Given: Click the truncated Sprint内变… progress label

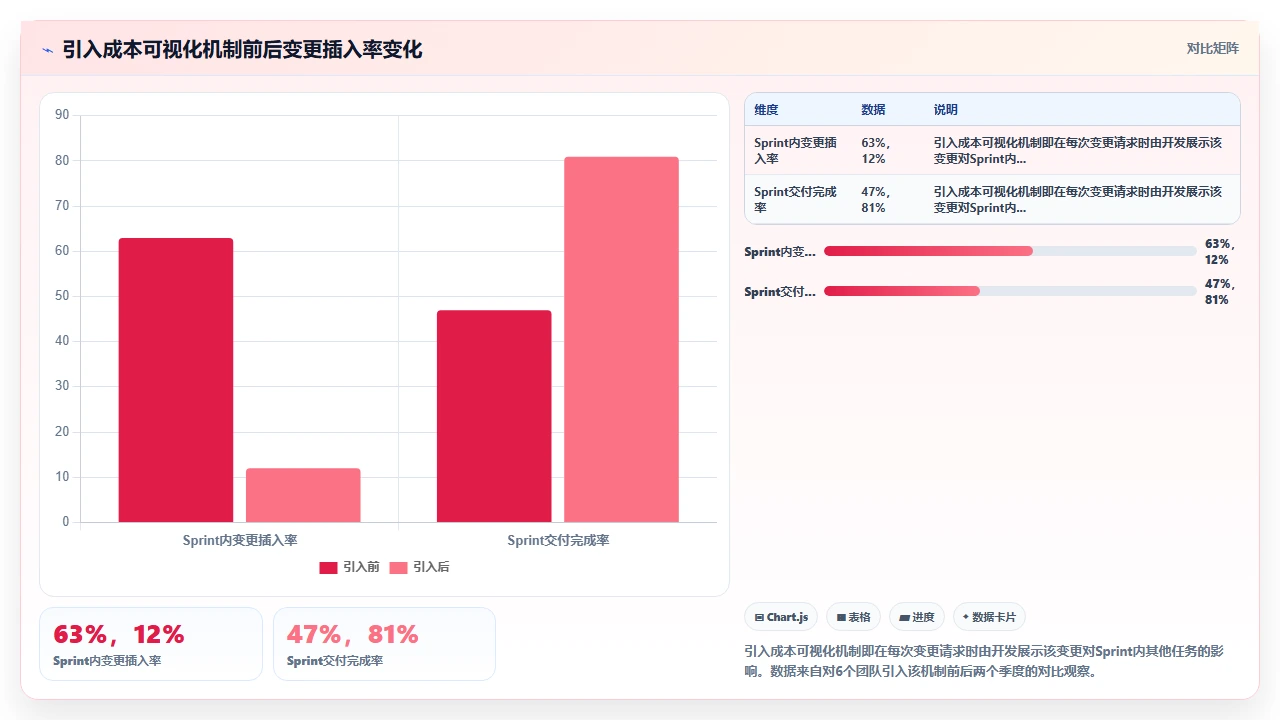Looking at the screenshot, I should point(780,252).
